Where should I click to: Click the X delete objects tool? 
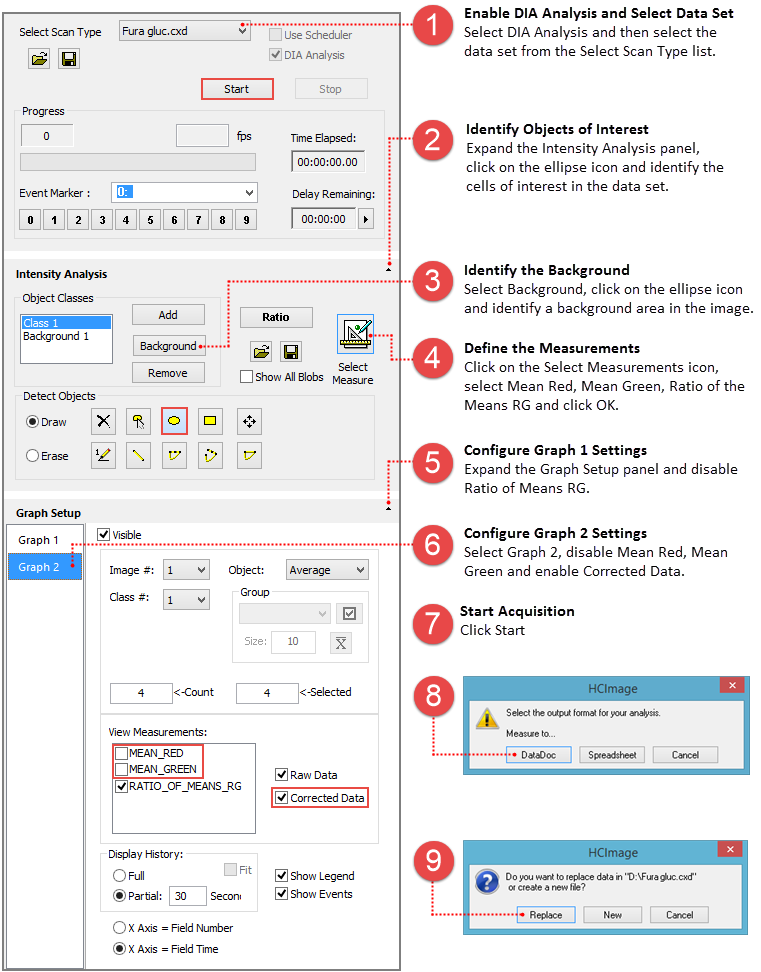pos(103,422)
